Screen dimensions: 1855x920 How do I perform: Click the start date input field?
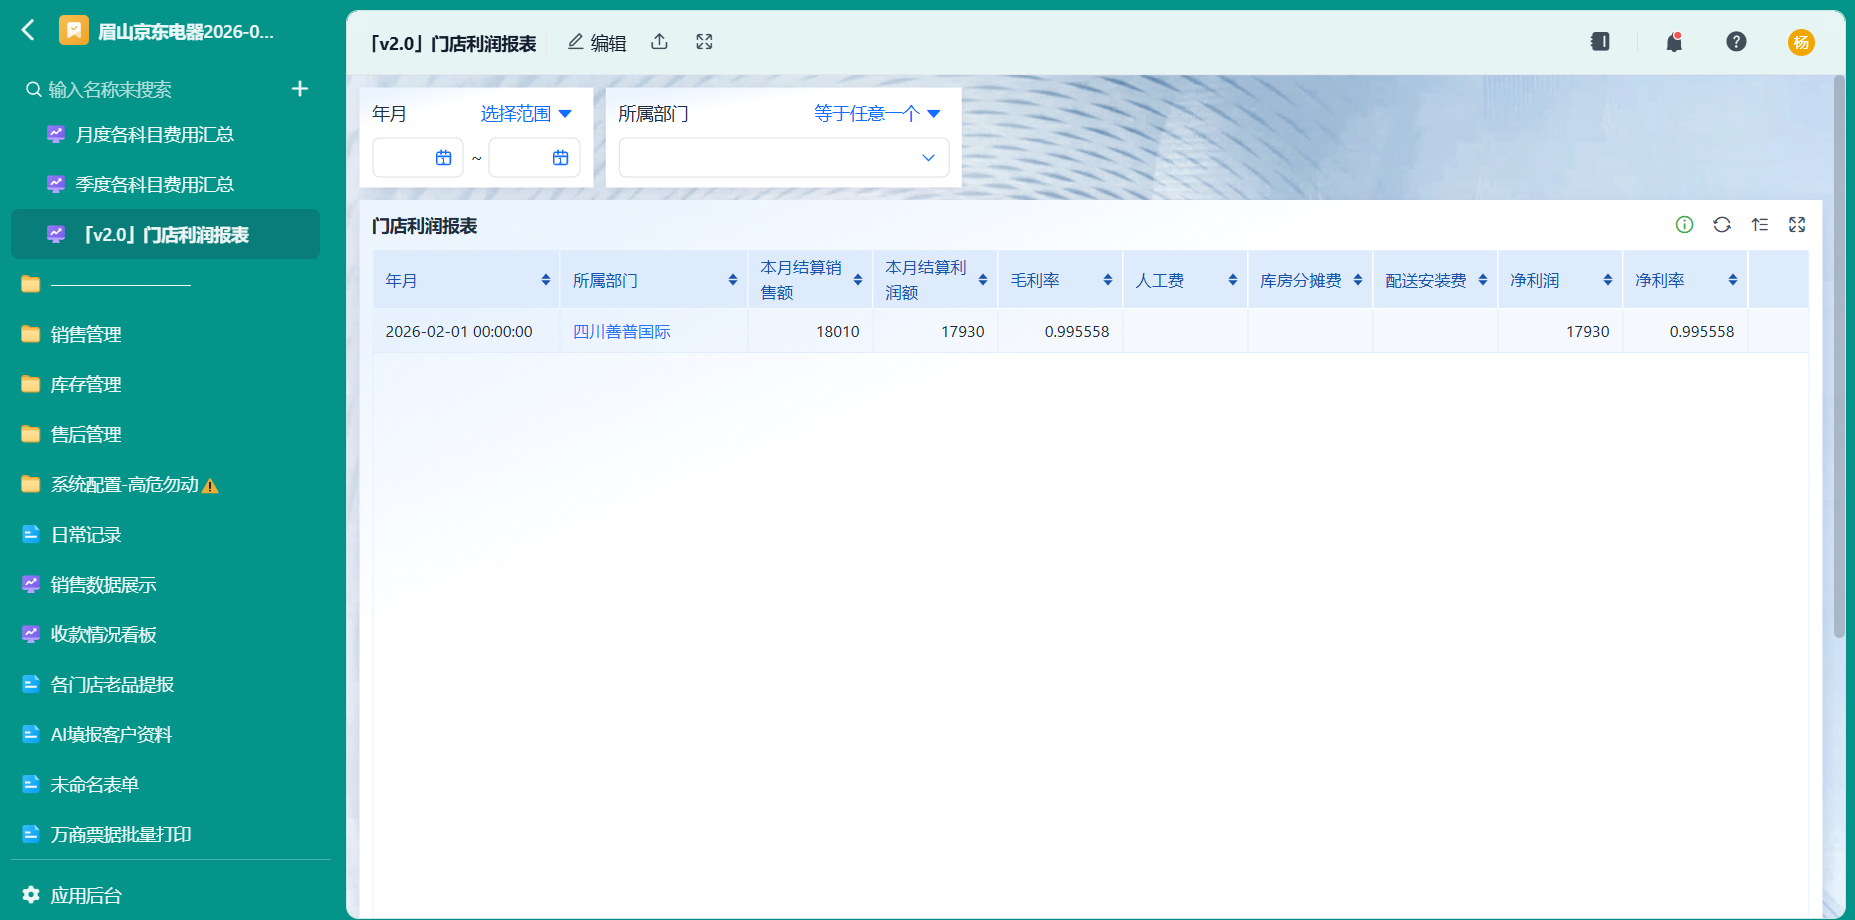tap(418, 158)
